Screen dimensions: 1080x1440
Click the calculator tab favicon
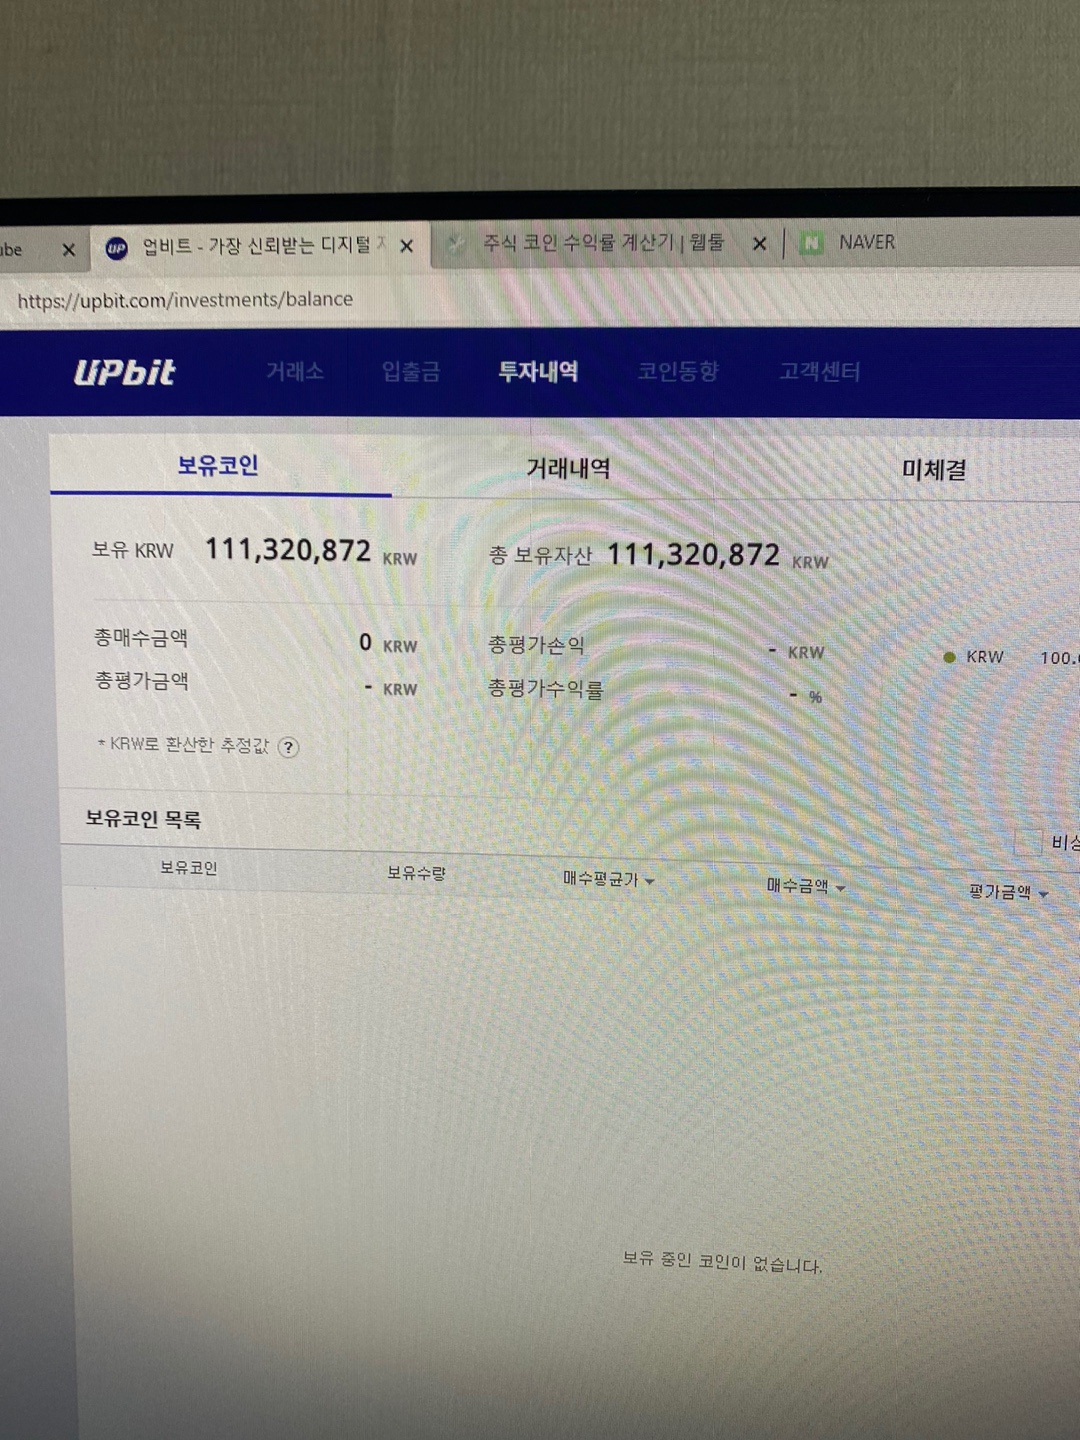coord(455,244)
